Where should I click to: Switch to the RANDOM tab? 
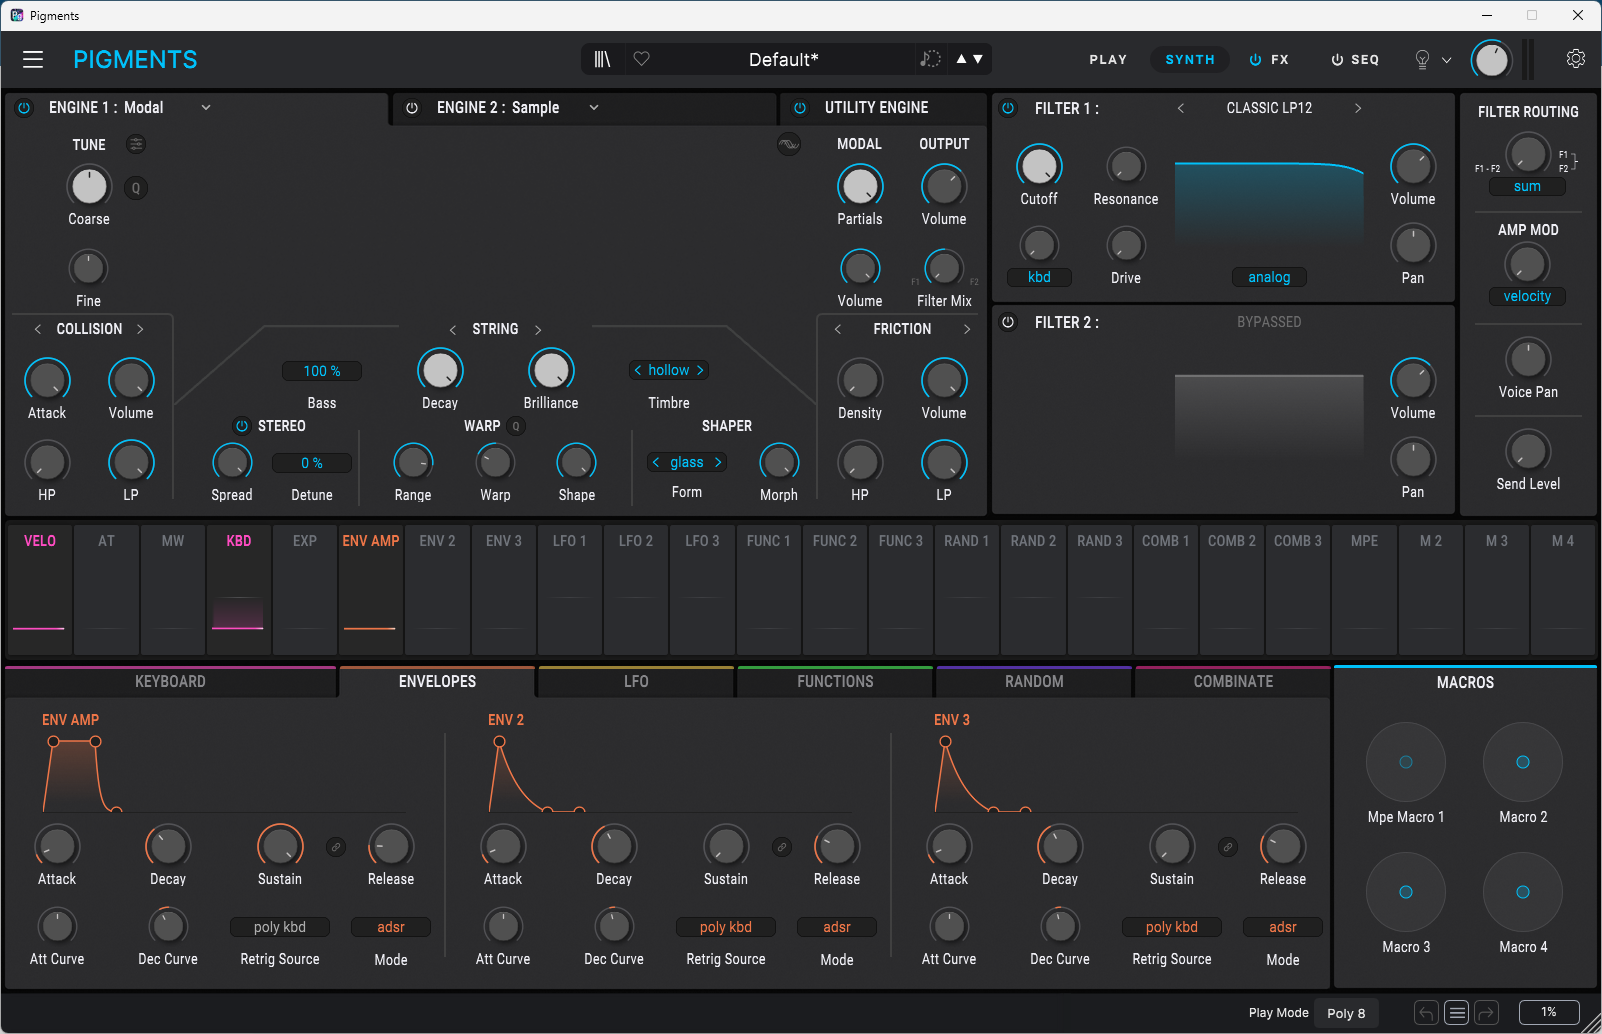coord(1034,682)
